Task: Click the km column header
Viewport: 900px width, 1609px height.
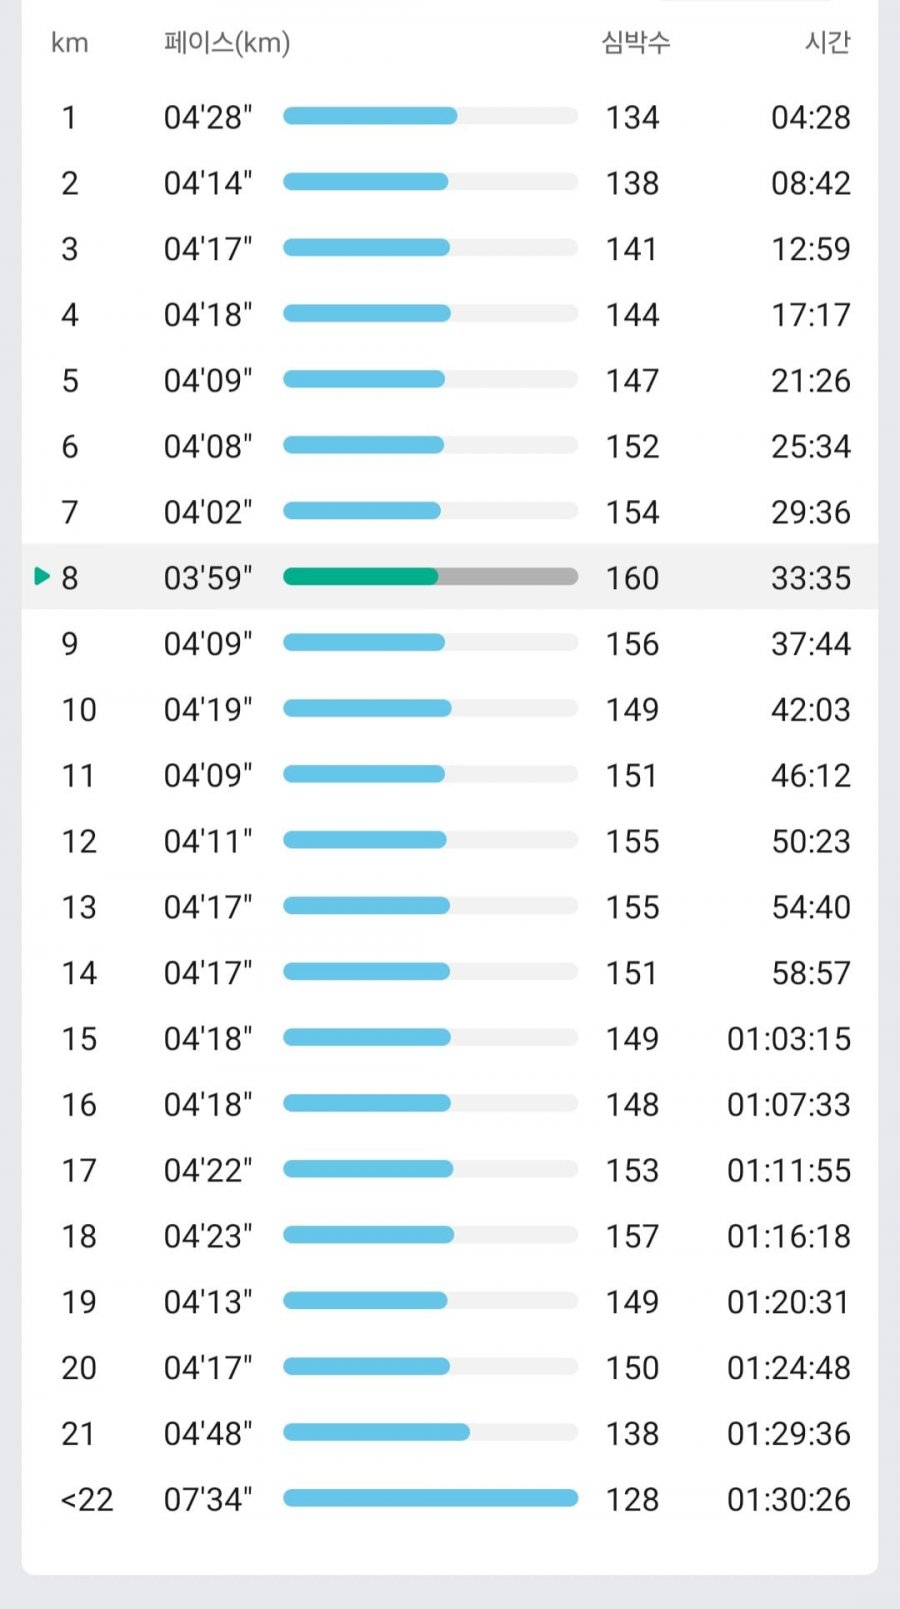Action: coord(70,43)
